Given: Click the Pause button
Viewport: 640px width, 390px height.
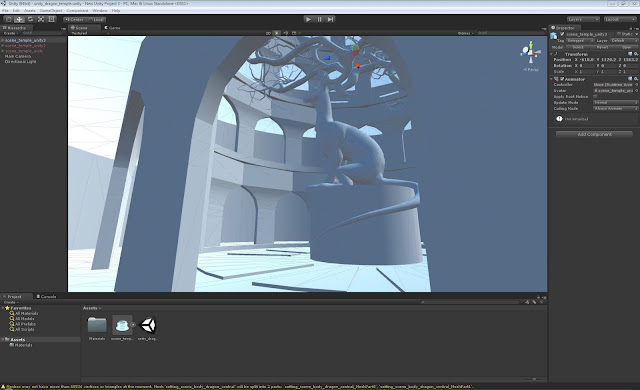Looking at the screenshot, I should tap(320, 19).
